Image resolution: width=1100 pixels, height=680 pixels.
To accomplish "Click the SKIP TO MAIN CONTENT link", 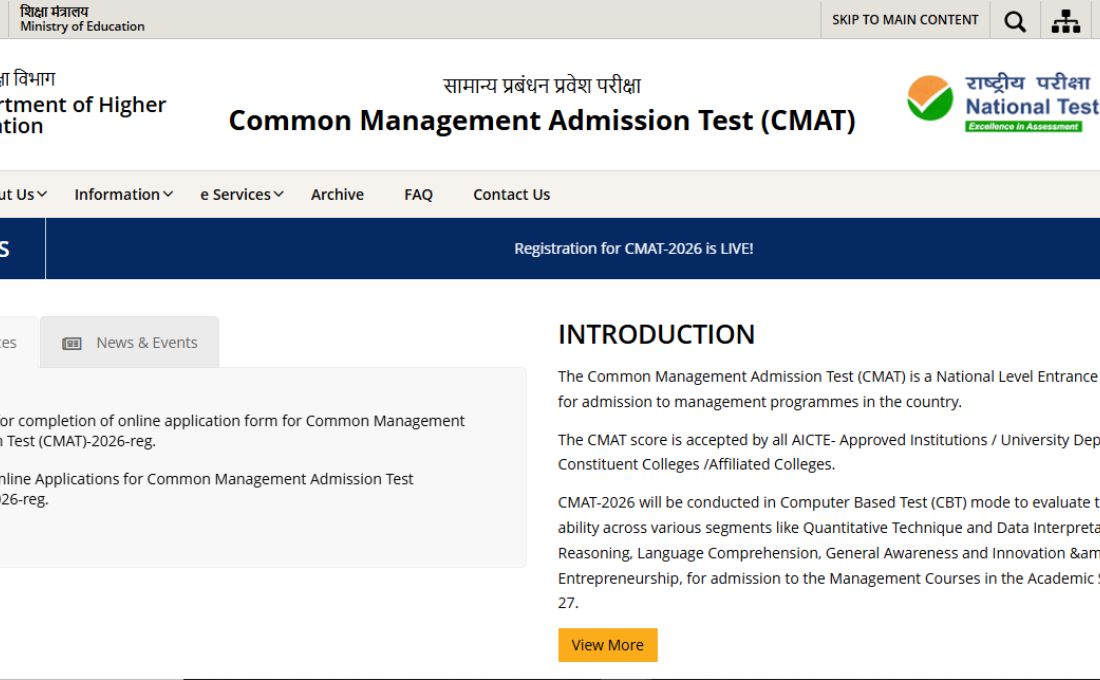I will pos(903,19).
